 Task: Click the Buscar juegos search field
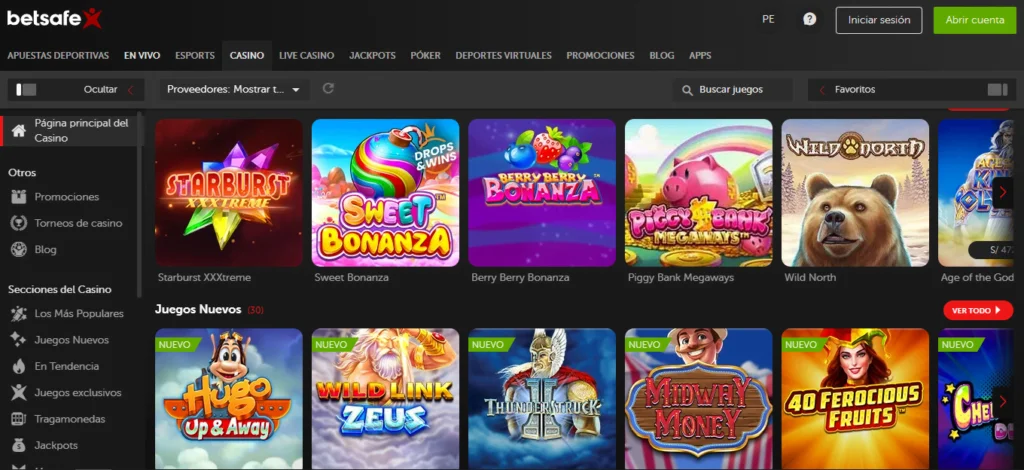[x=733, y=89]
